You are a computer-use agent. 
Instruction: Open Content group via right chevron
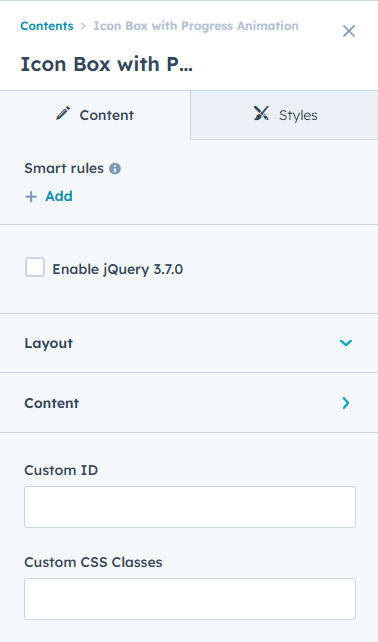pos(346,403)
